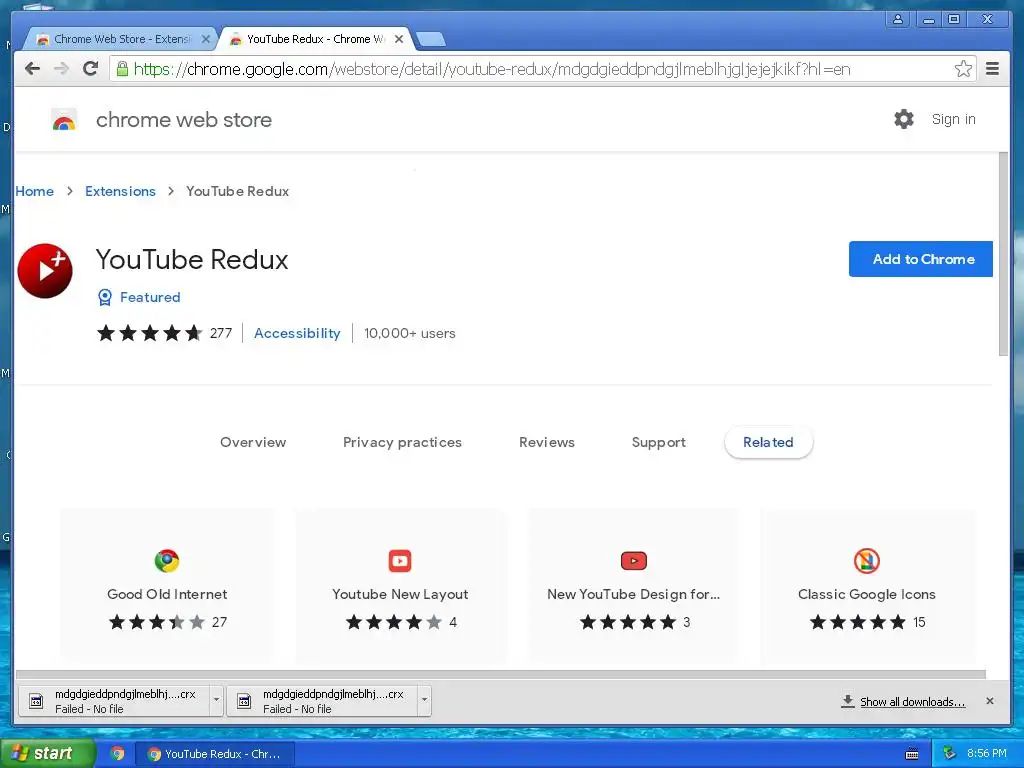Close the YouTube Redux tab

[399, 39]
